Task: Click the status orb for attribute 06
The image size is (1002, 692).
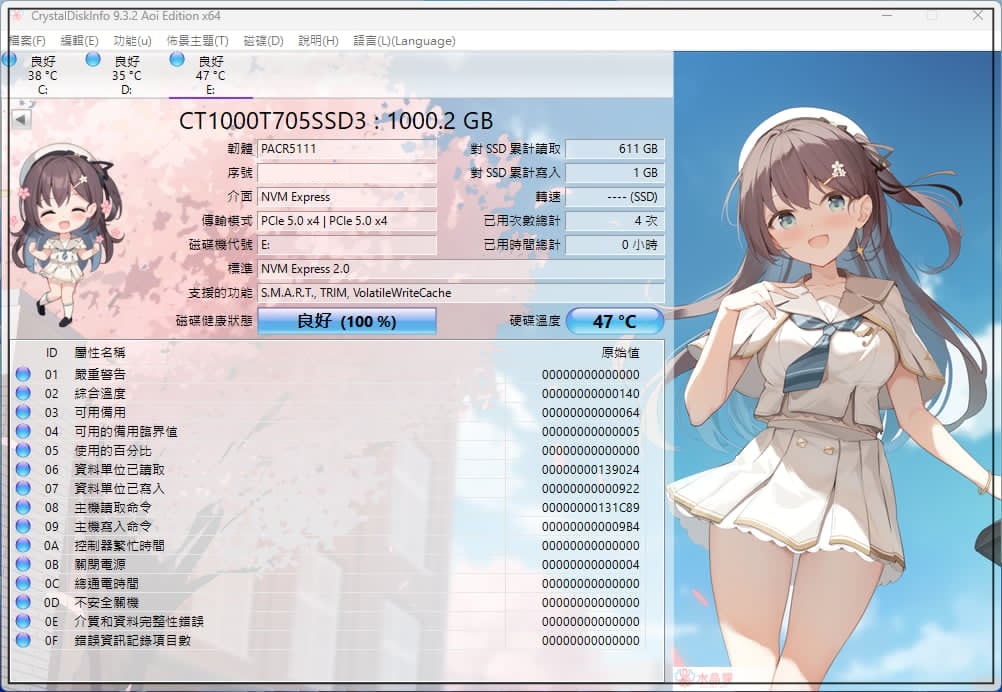Action: click(23, 469)
